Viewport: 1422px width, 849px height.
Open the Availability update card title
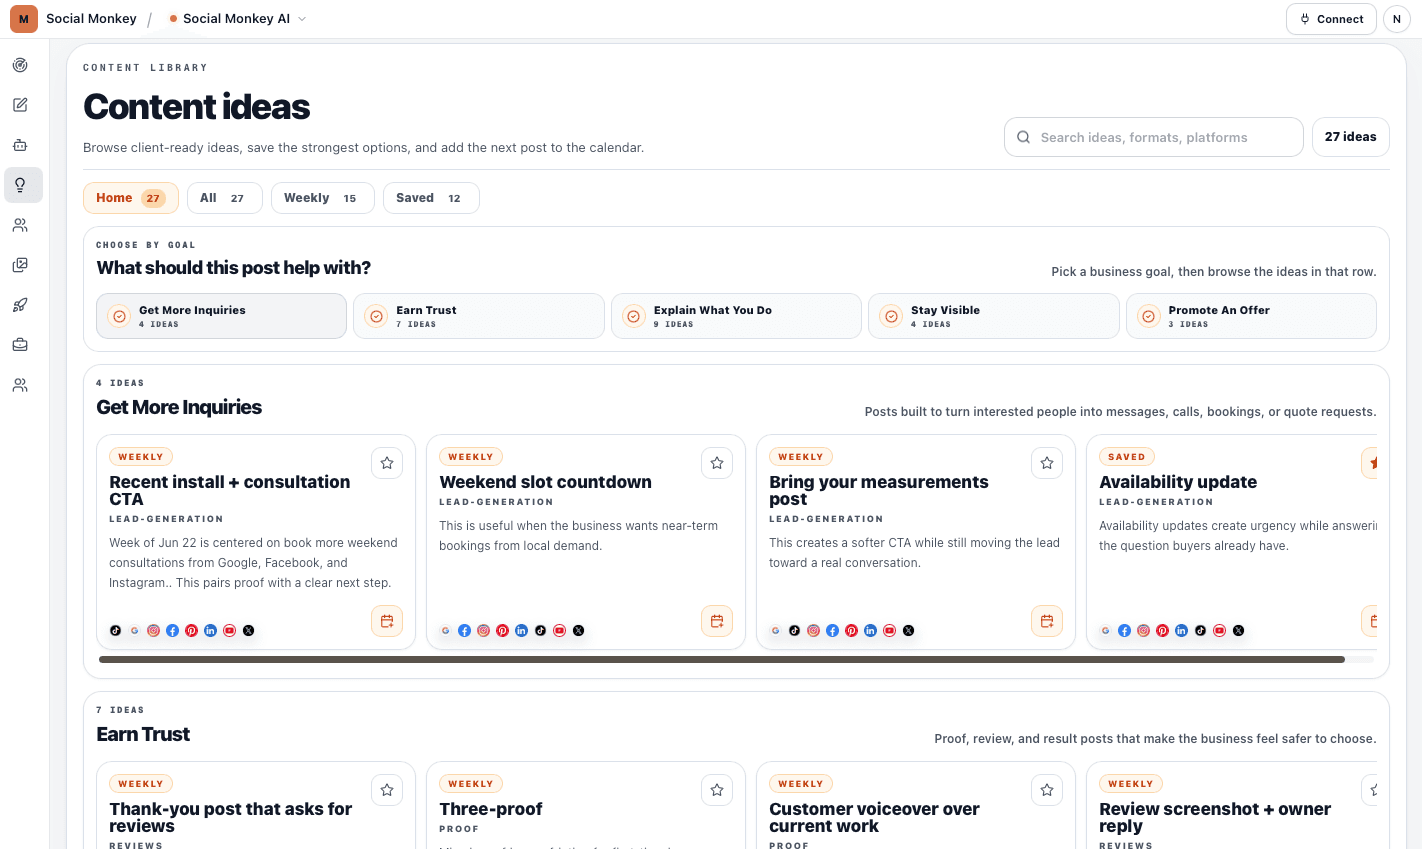click(x=1178, y=482)
